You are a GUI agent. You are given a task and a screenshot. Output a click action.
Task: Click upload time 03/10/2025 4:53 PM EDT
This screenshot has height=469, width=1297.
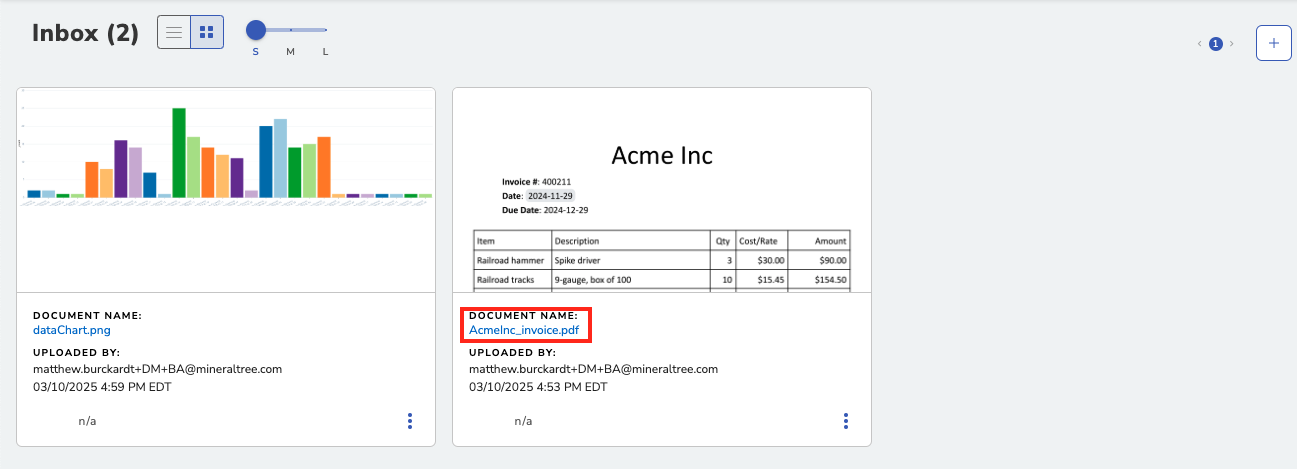[x=538, y=386]
